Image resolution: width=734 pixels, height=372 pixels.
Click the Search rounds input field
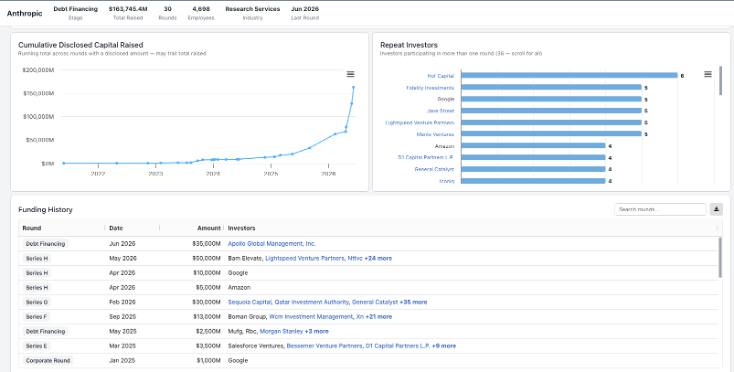pyautogui.click(x=660, y=209)
